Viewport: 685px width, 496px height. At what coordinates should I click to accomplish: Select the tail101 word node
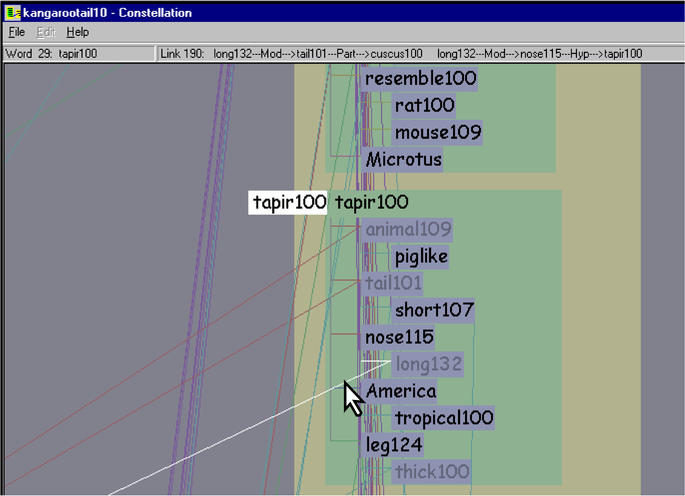click(393, 284)
